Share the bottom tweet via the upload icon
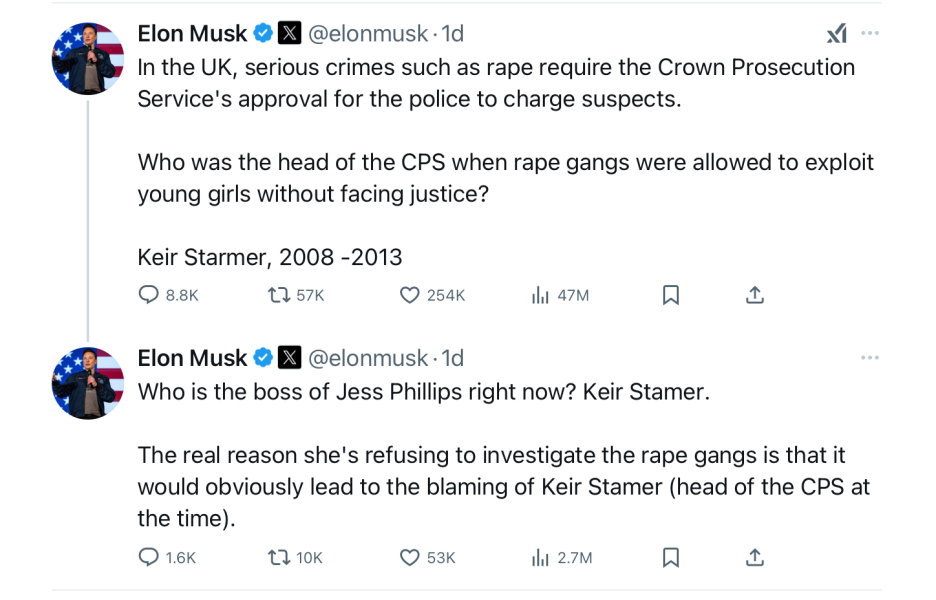This screenshot has width=936, height=600. coord(755,557)
